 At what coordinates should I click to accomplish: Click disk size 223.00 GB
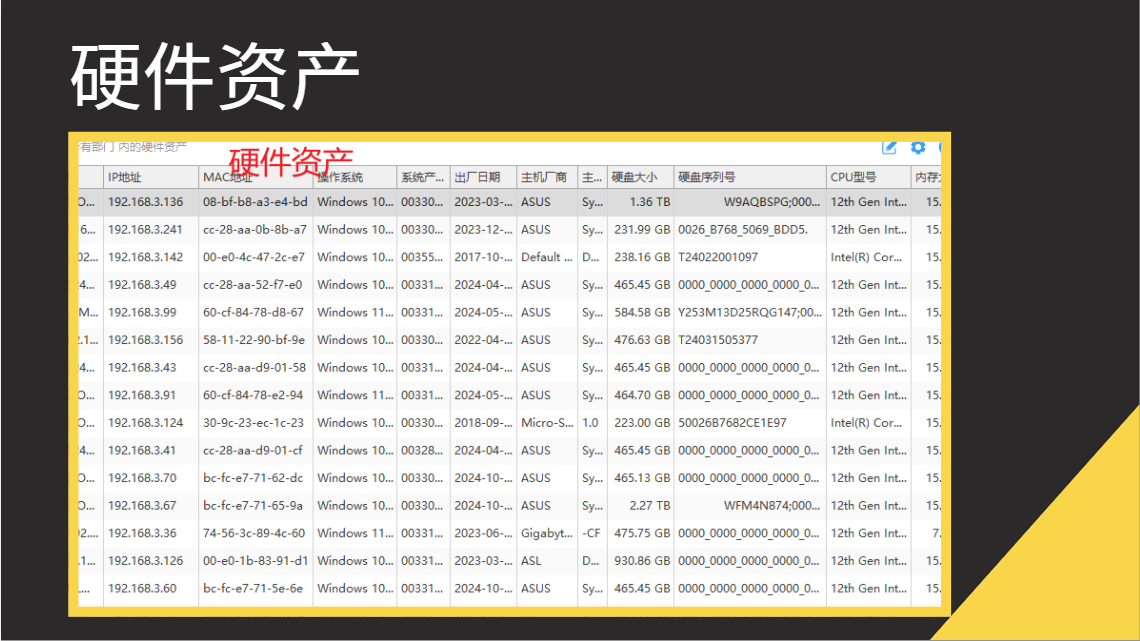coord(642,423)
